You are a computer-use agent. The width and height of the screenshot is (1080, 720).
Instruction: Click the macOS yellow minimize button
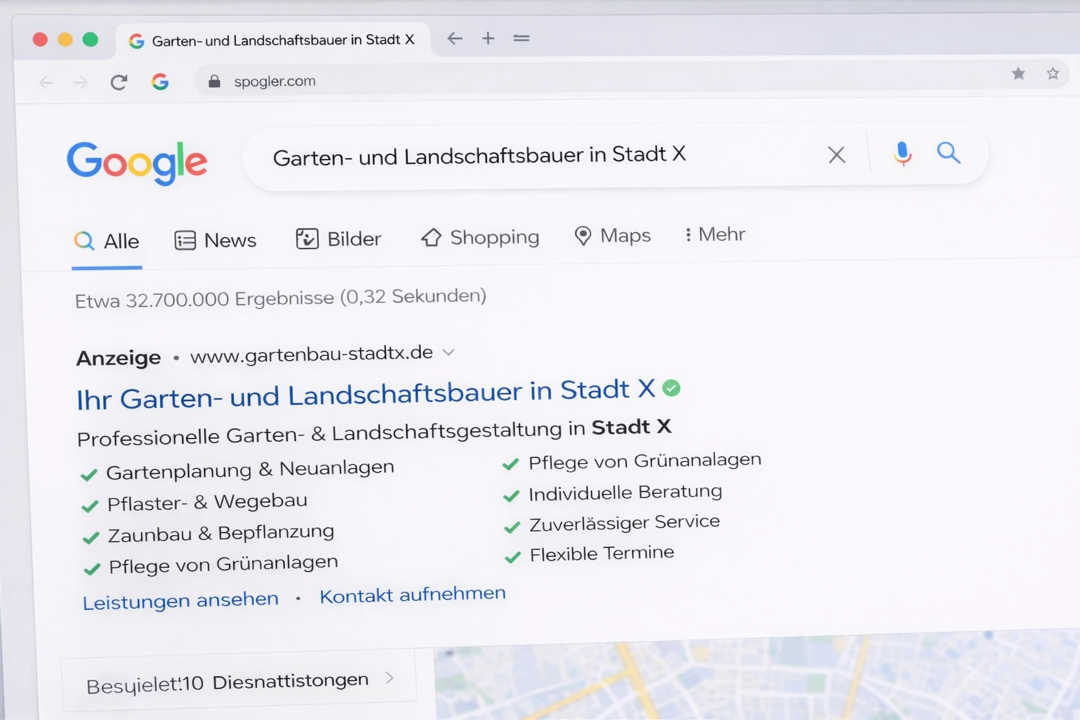click(x=65, y=39)
